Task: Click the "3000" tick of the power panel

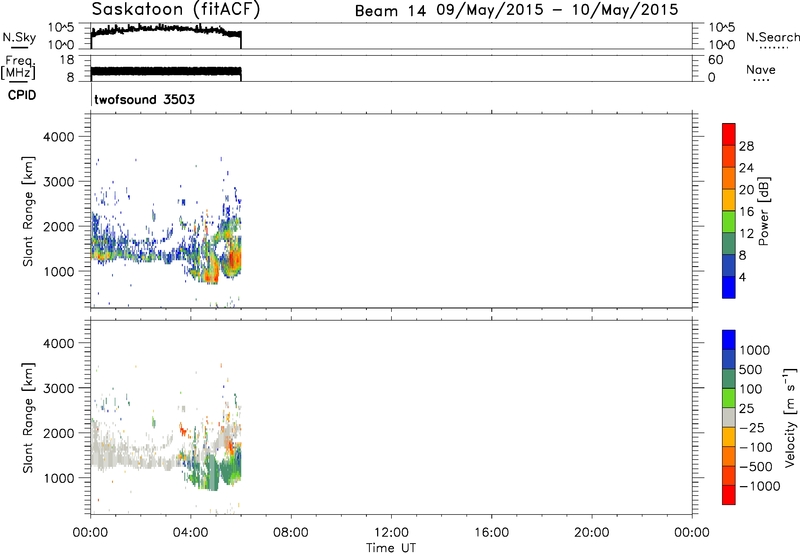Action: pyautogui.click(x=58, y=182)
